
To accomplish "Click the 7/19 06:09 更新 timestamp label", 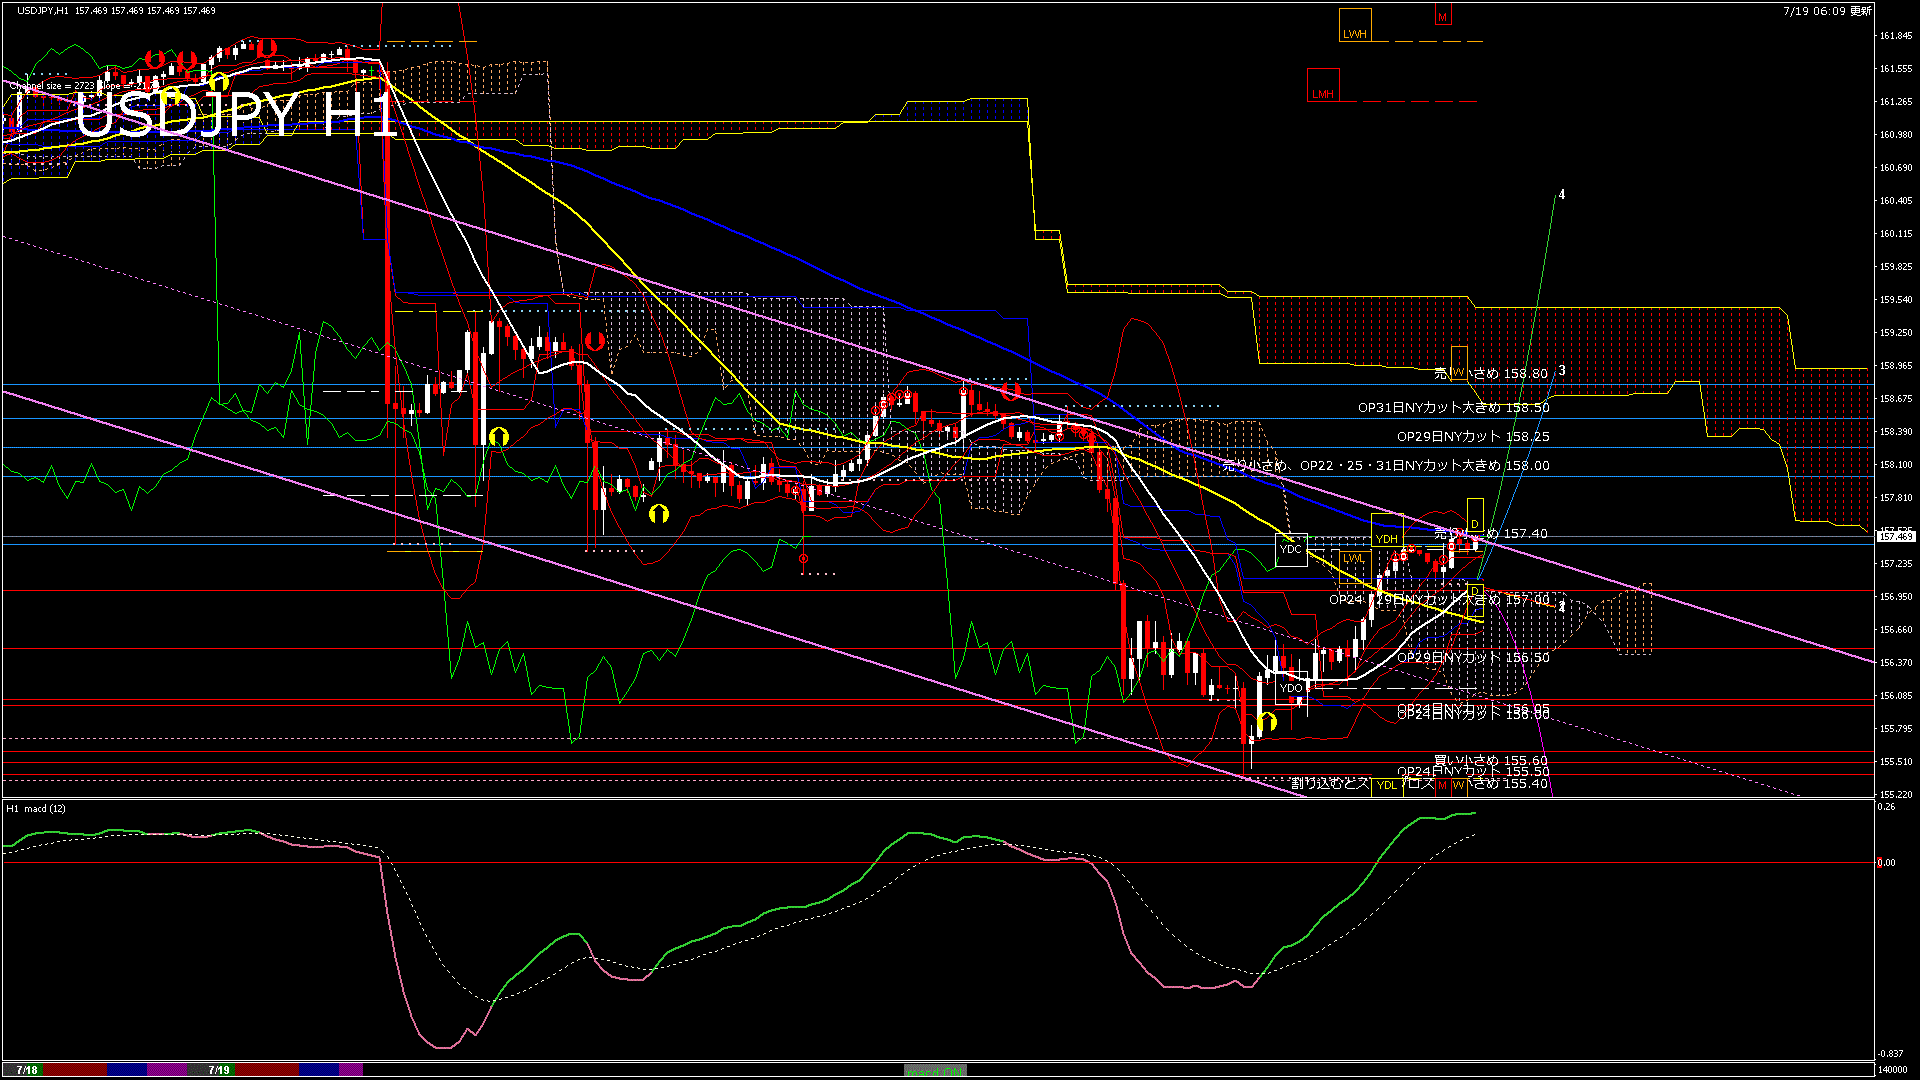I will click(x=1826, y=11).
